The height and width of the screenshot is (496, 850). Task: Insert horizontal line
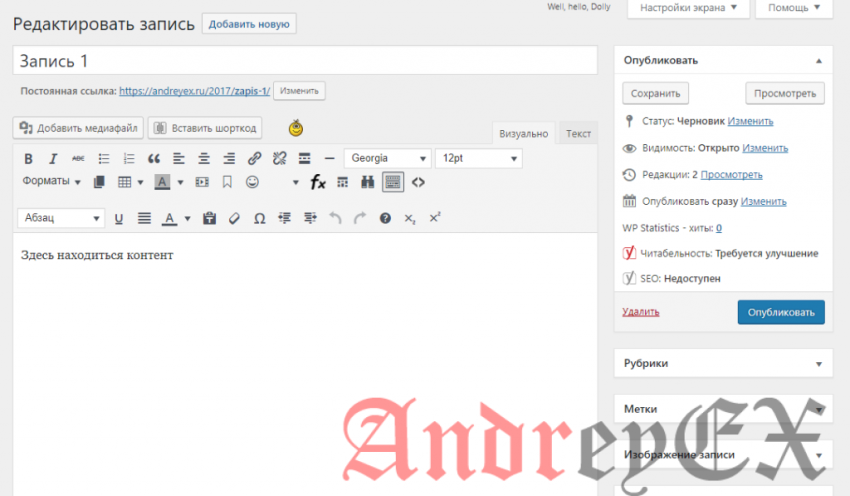pyautogui.click(x=330, y=158)
